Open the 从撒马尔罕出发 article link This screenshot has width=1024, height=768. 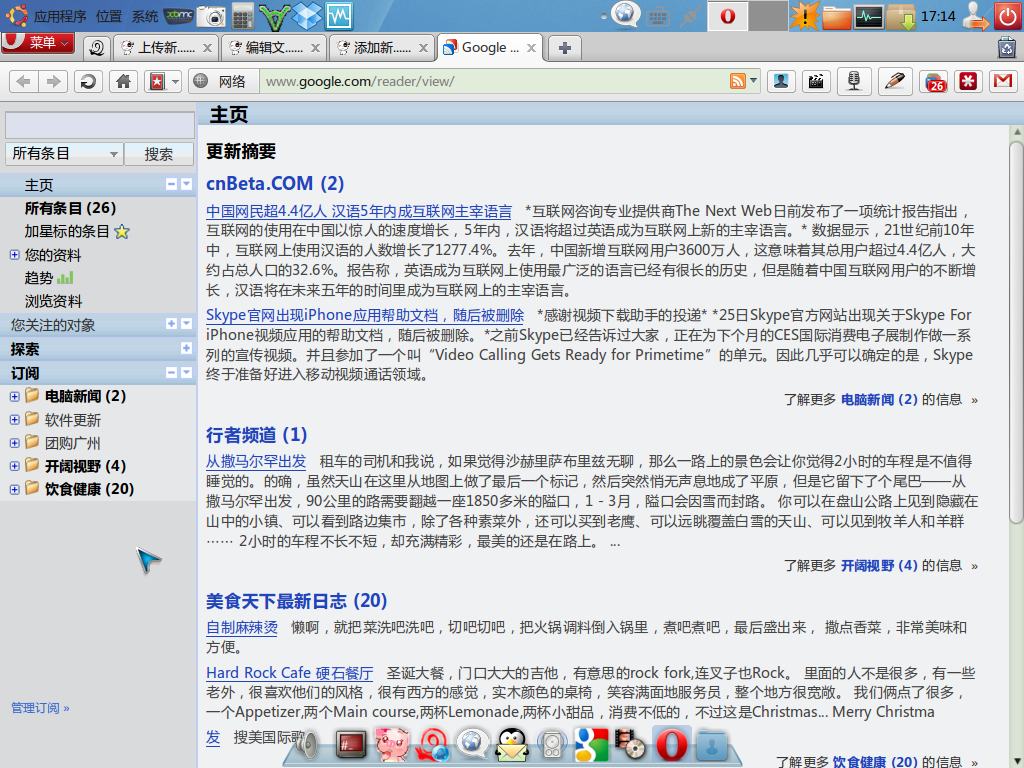(256, 461)
